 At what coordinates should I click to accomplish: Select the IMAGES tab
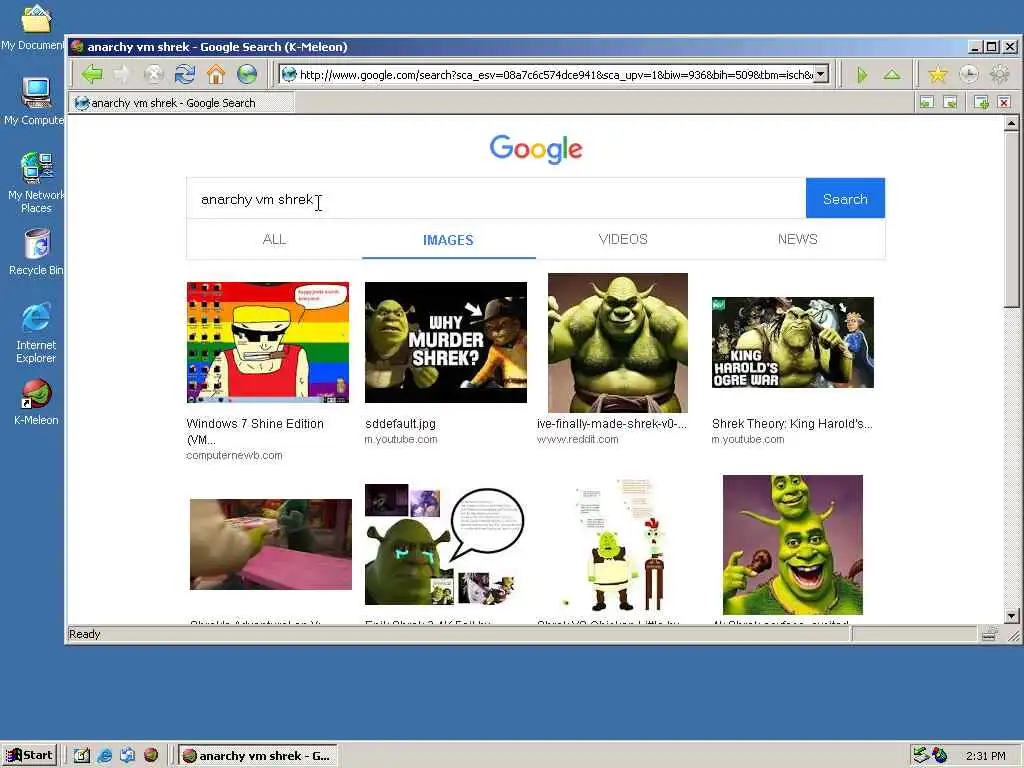pos(448,240)
